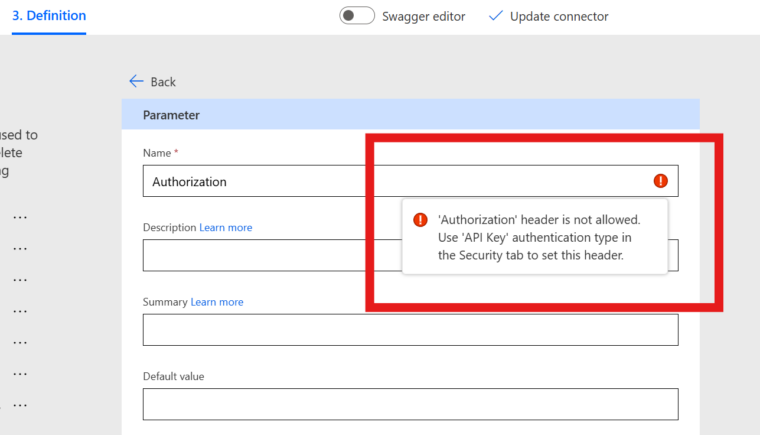This screenshot has width=760, height=435.
Task: Click the Update connector checkmark icon
Action: tap(495, 16)
